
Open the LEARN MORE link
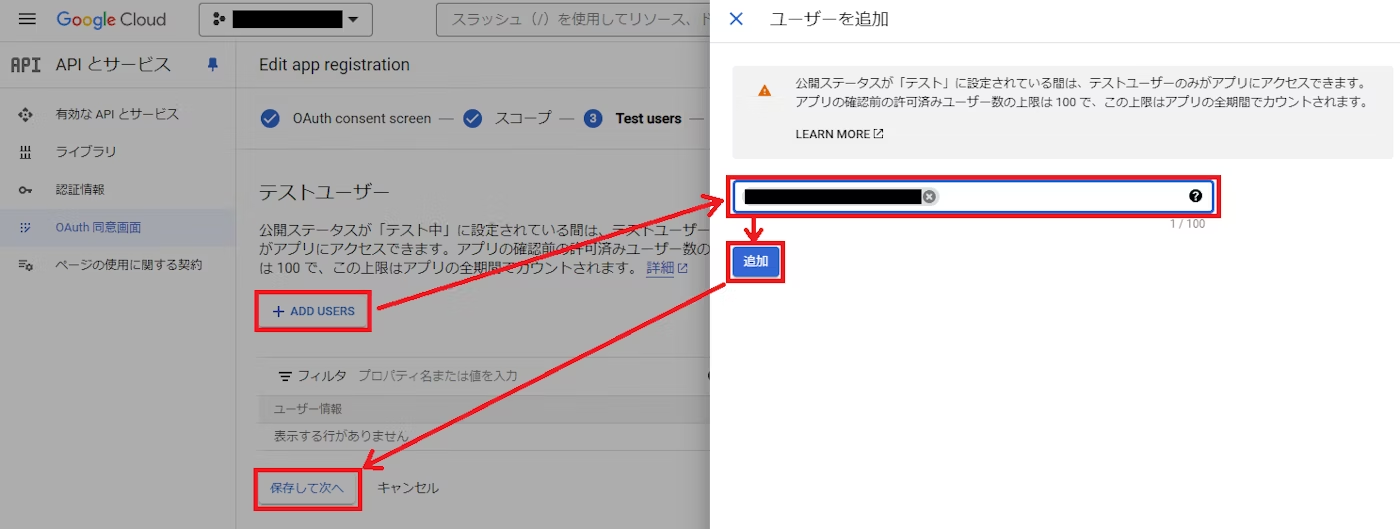coord(840,134)
